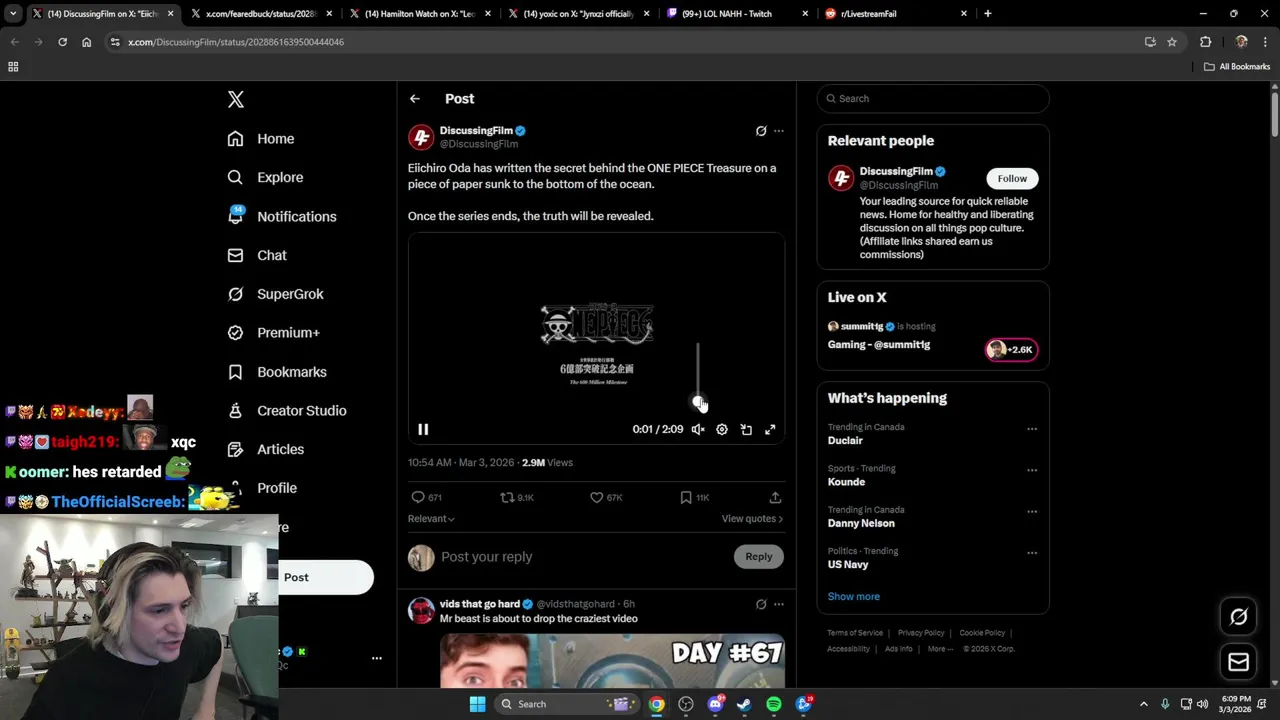The width and height of the screenshot is (1280, 720).
Task: Open more options for Duclair trend
Action: click(1032, 429)
